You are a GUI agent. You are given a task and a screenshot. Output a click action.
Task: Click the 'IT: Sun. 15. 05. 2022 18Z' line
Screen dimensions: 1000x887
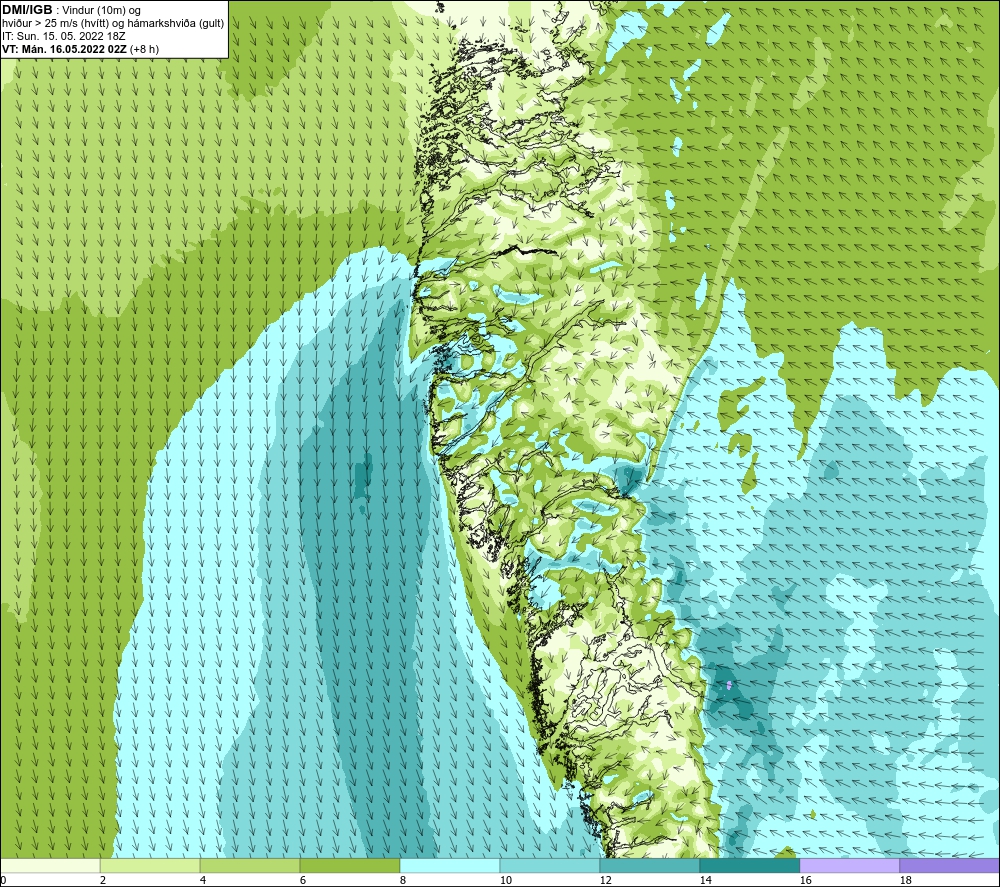coord(64,36)
